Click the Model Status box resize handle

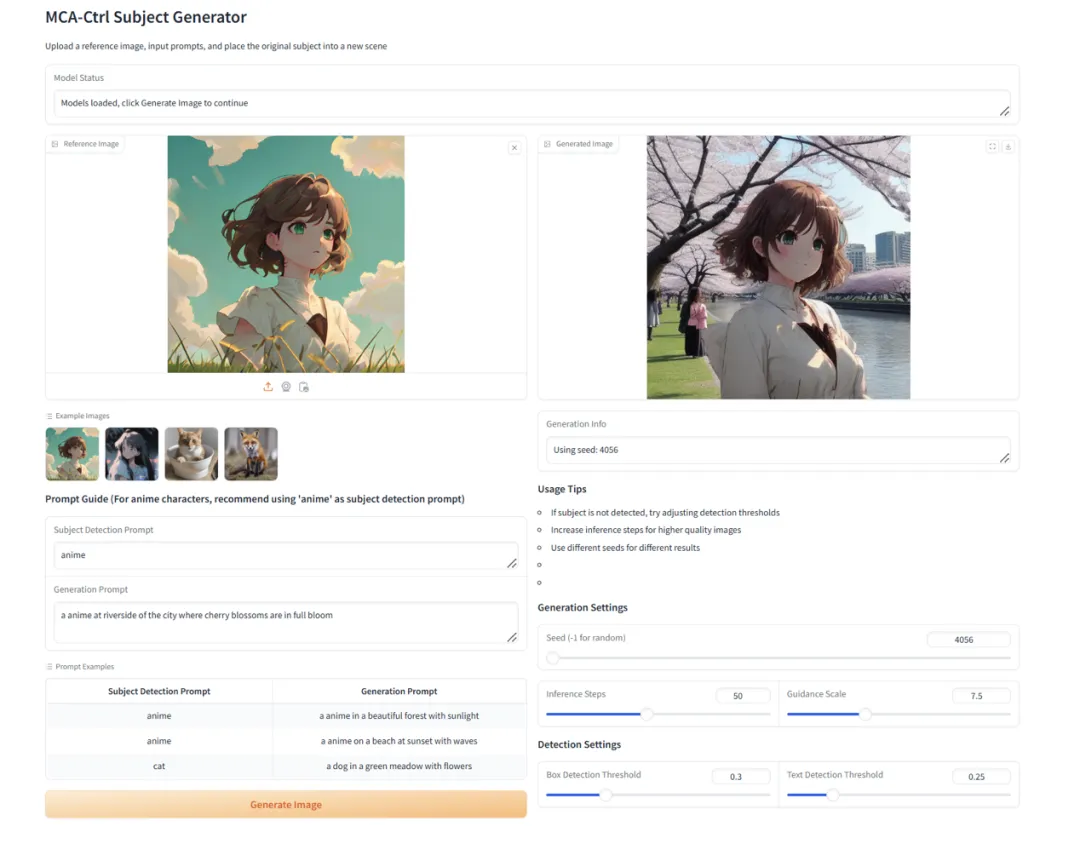[1004, 112]
